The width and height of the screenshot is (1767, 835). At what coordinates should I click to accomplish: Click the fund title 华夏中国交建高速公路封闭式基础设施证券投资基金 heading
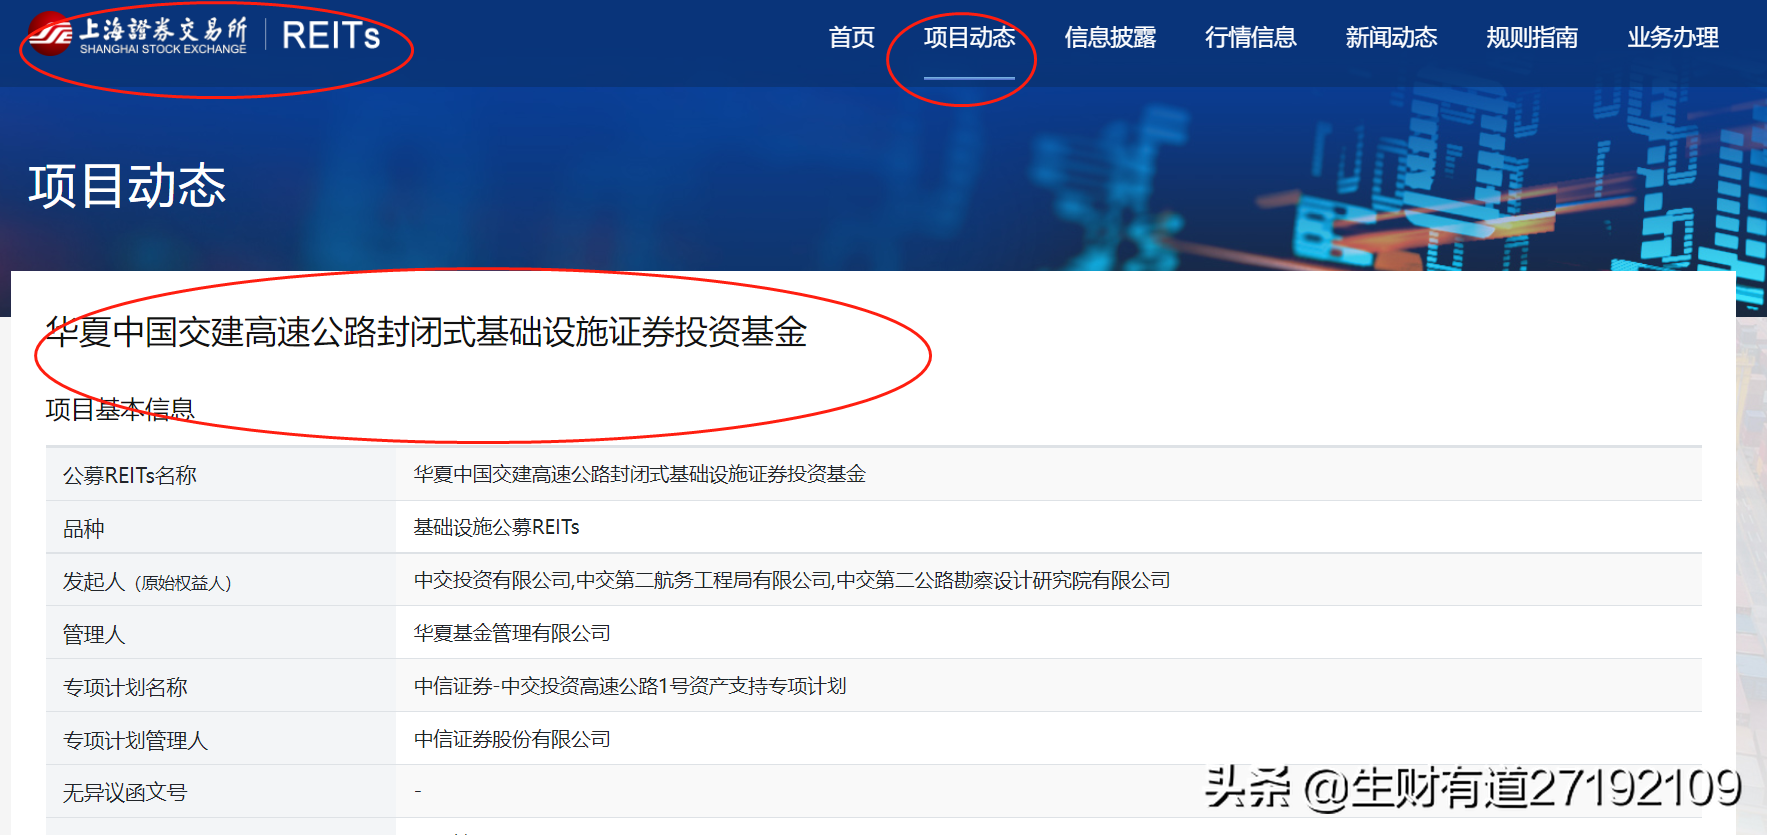pos(427,332)
